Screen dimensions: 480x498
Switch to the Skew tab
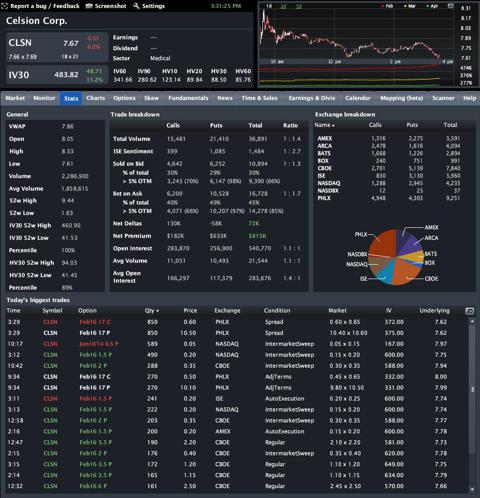pyautogui.click(x=151, y=98)
